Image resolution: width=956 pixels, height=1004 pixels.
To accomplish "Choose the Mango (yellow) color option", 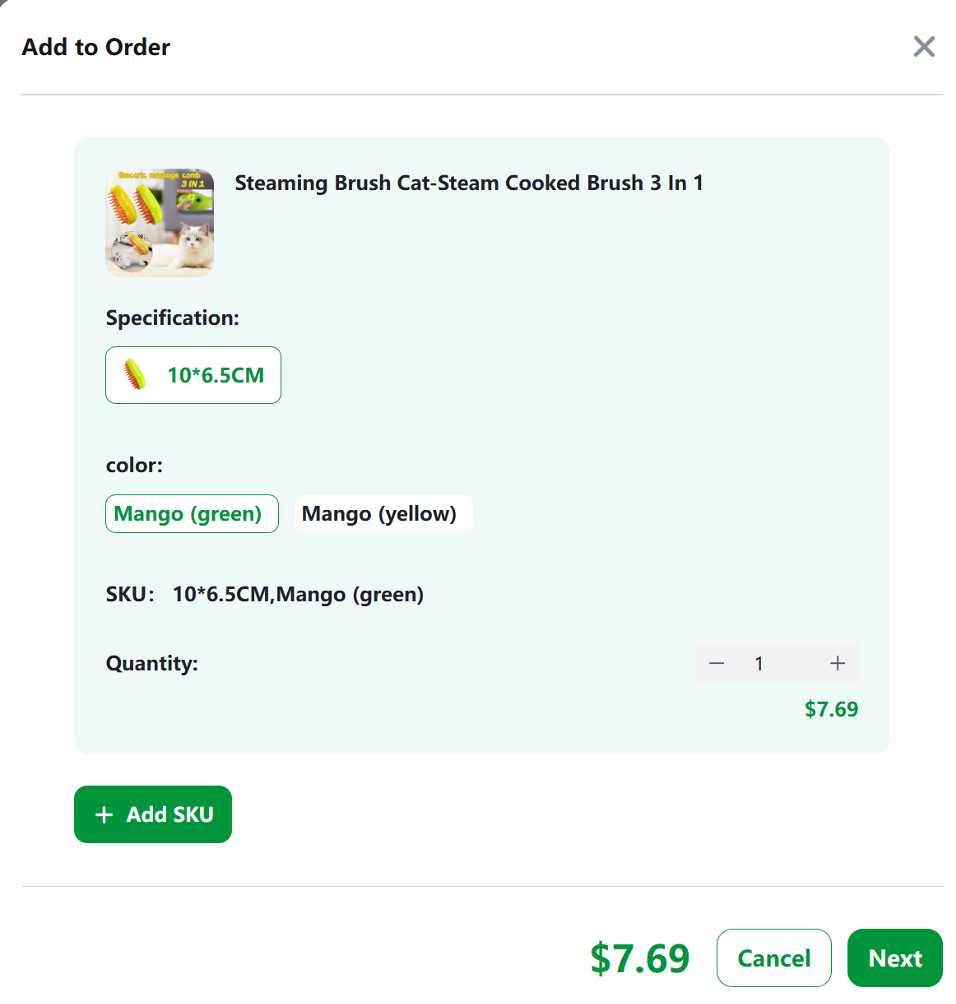I will pos(383,514).
